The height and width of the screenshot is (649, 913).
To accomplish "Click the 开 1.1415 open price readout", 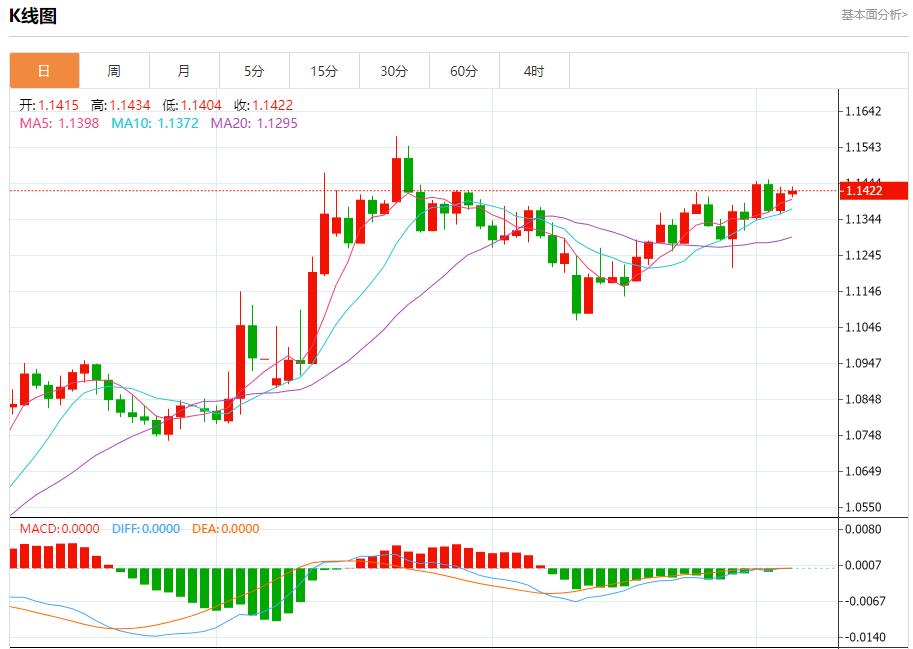I will pos(49,105).
